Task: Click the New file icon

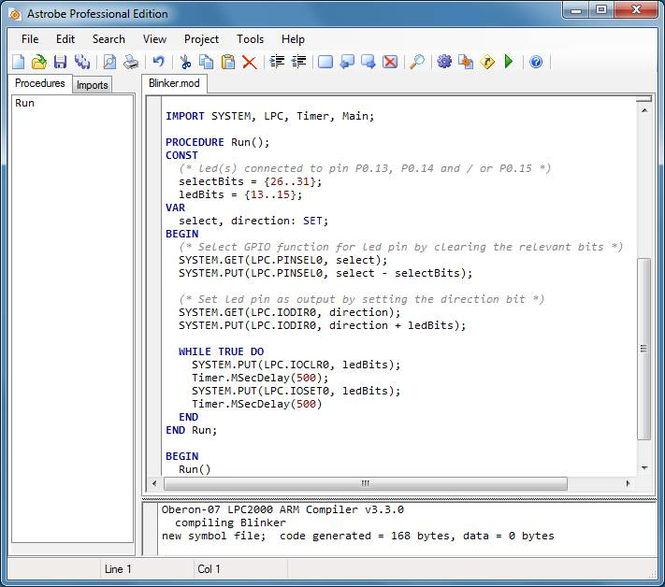Action: coord(19,62)
